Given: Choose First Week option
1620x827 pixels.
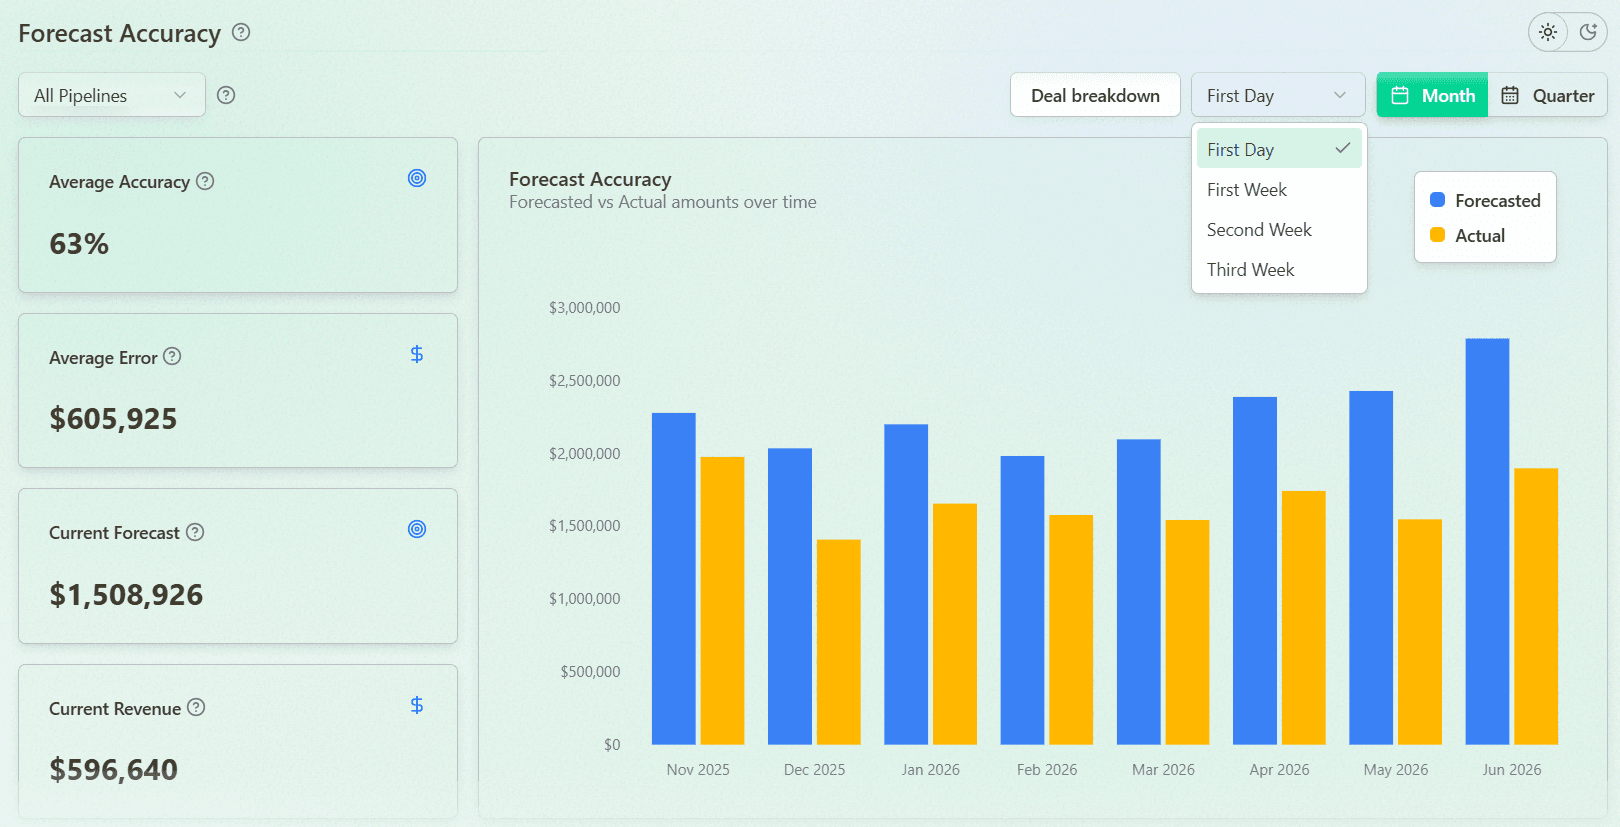Looking at the screenshot, I should [1279, 189].
